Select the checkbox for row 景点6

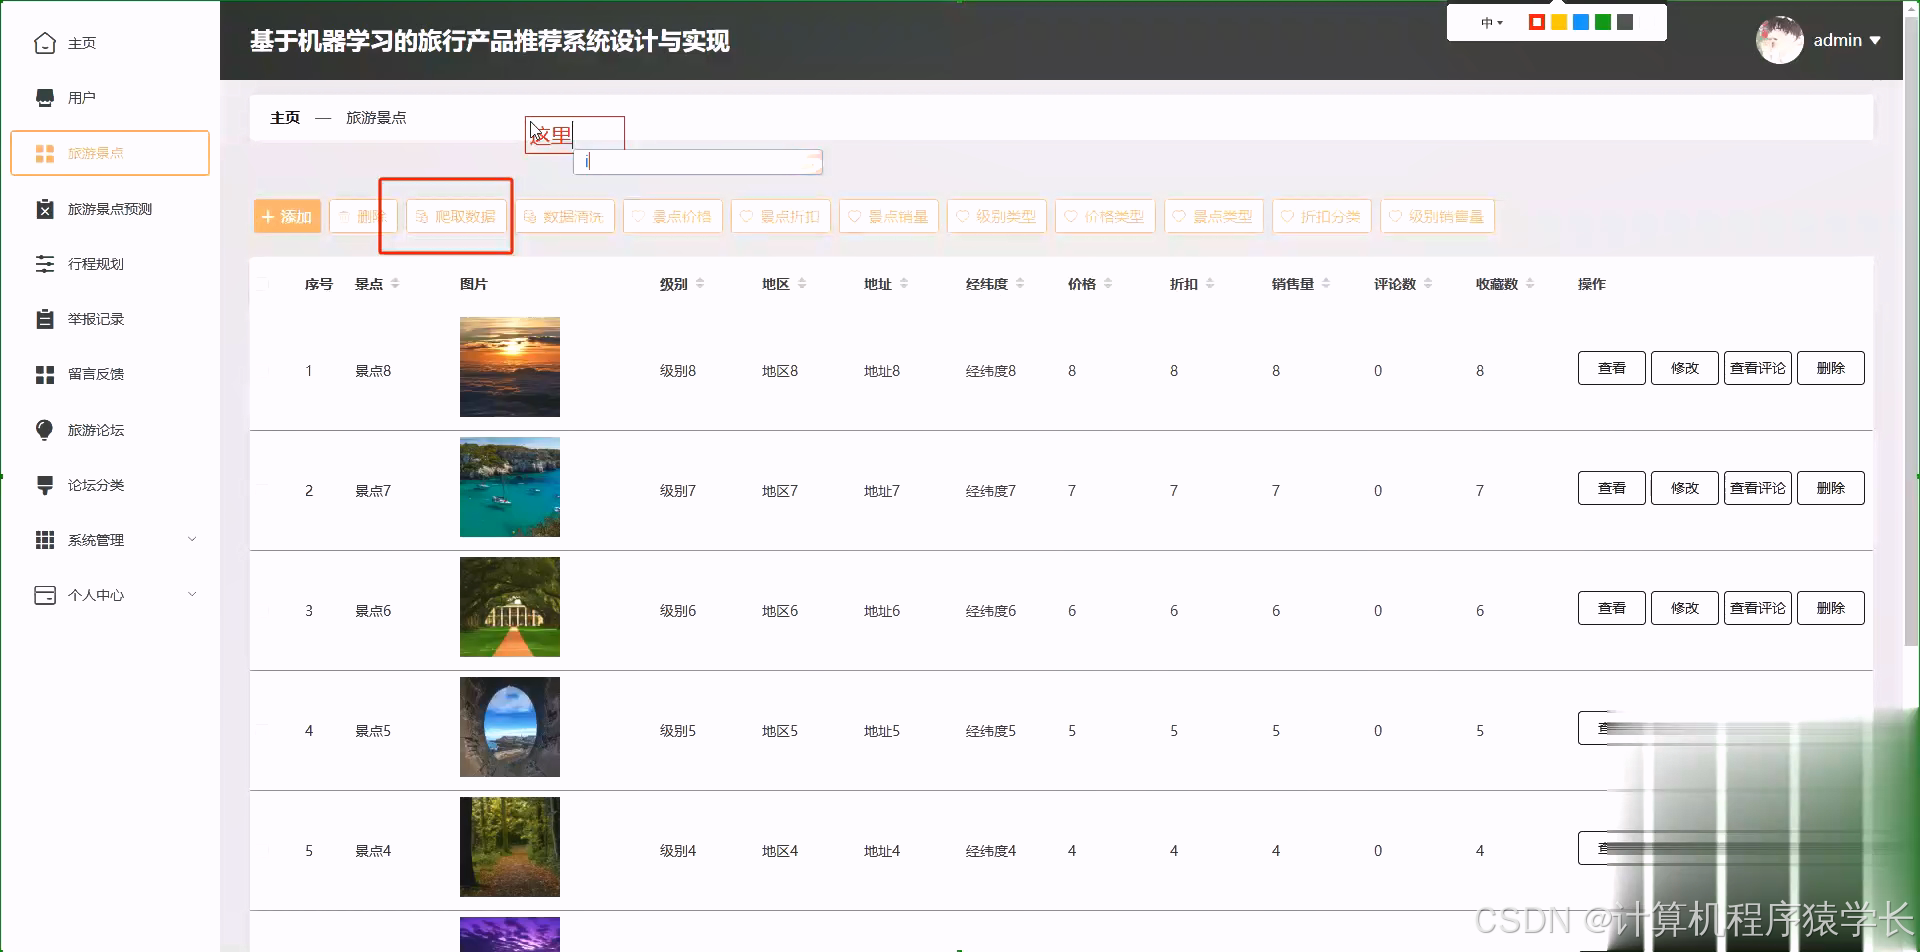[x=263, y=609]
